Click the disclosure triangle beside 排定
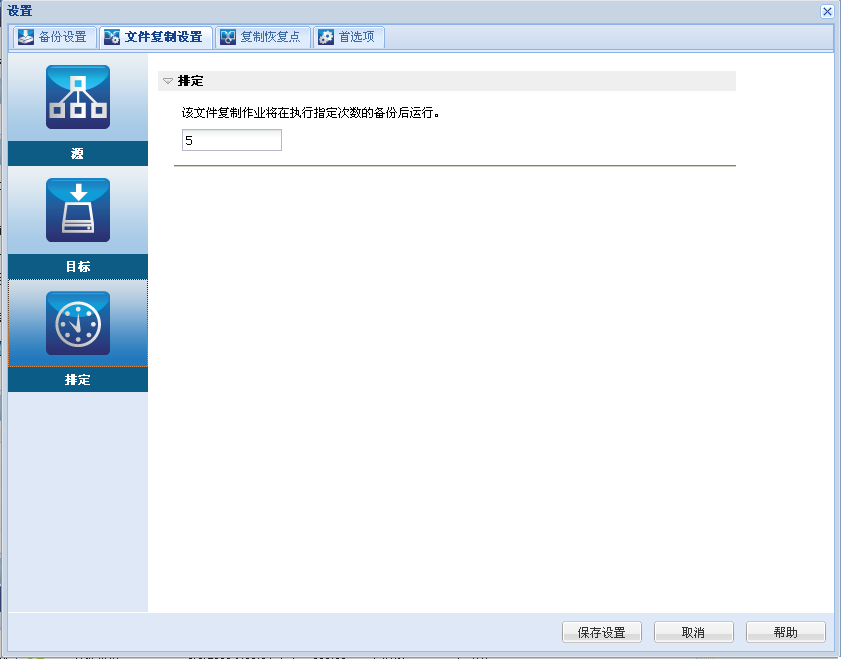841x659 pixels. (166, 81)
